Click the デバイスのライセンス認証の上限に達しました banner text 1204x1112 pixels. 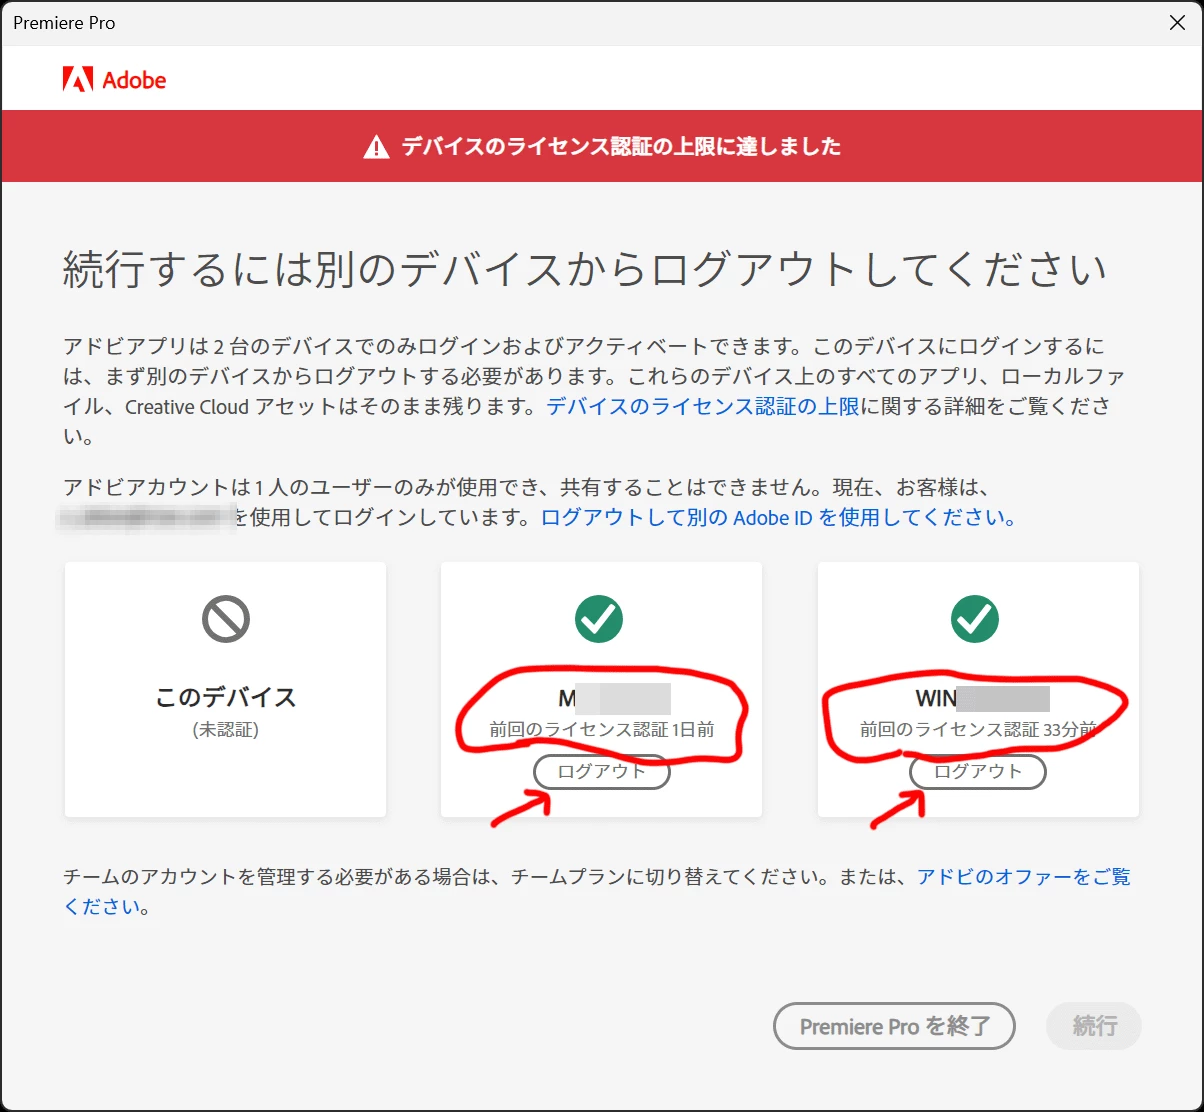[x=621, y=147]
